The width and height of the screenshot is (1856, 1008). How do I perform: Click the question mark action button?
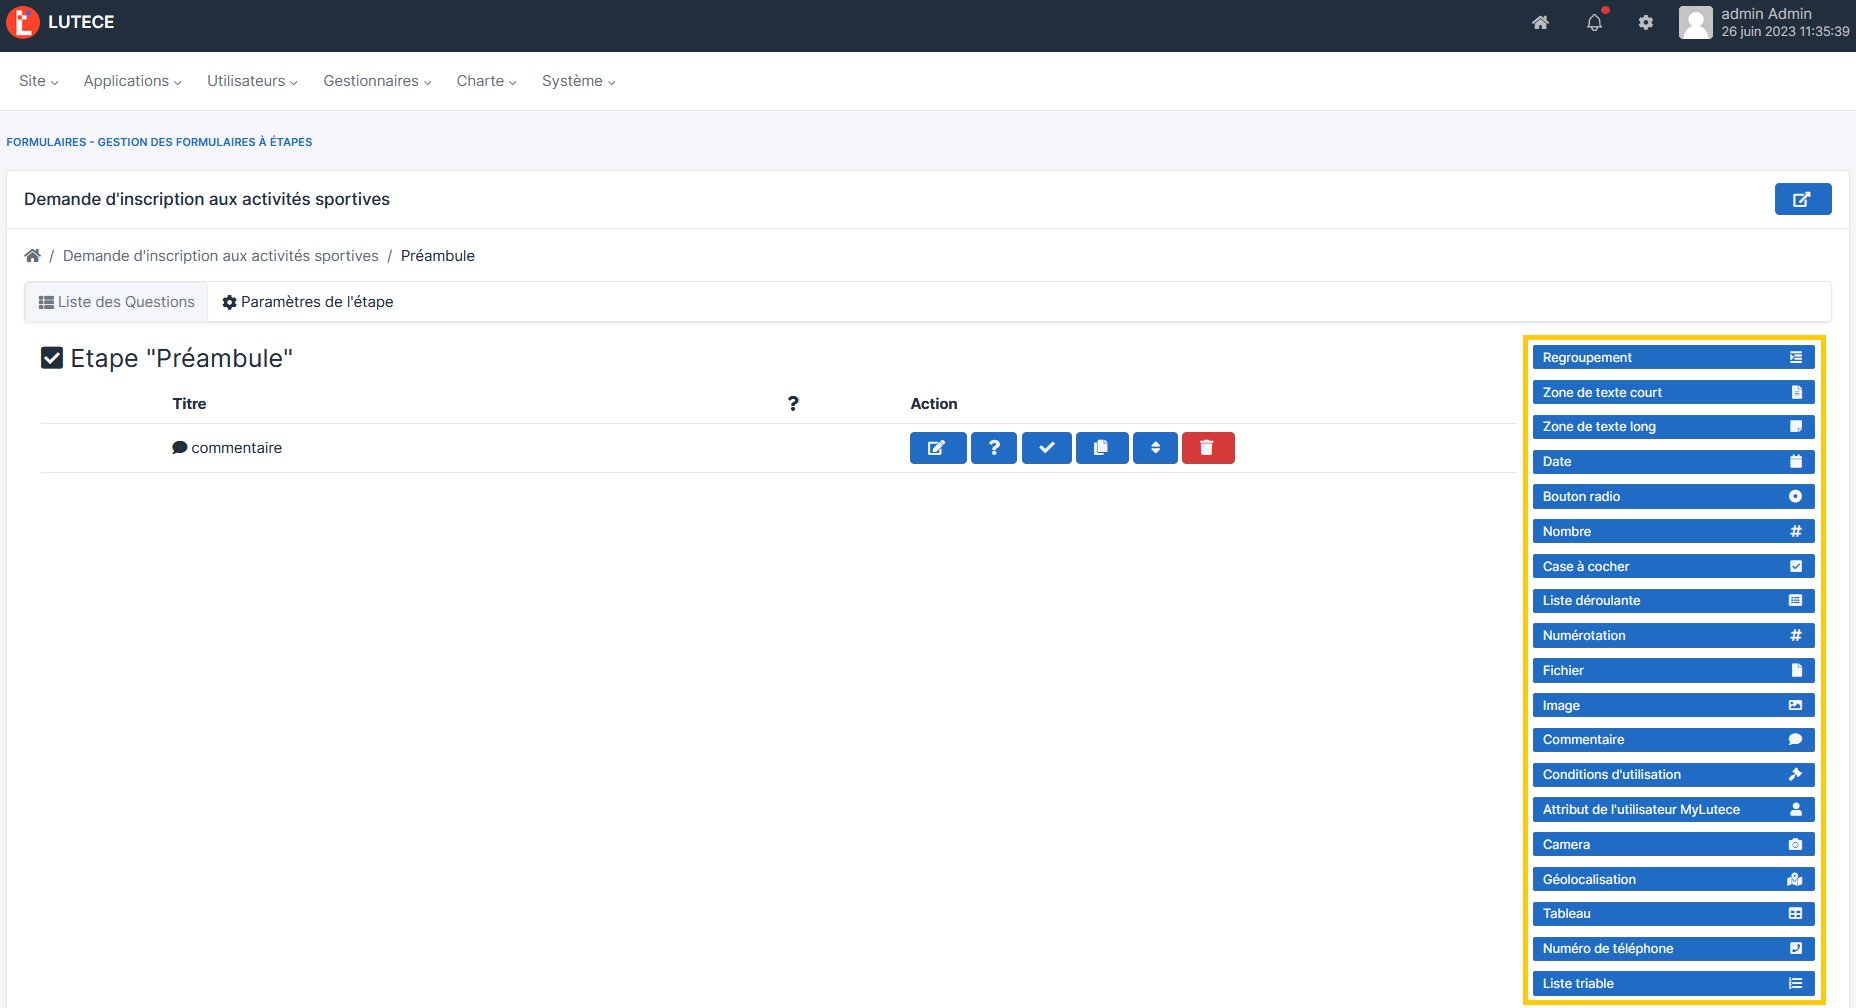993,448
